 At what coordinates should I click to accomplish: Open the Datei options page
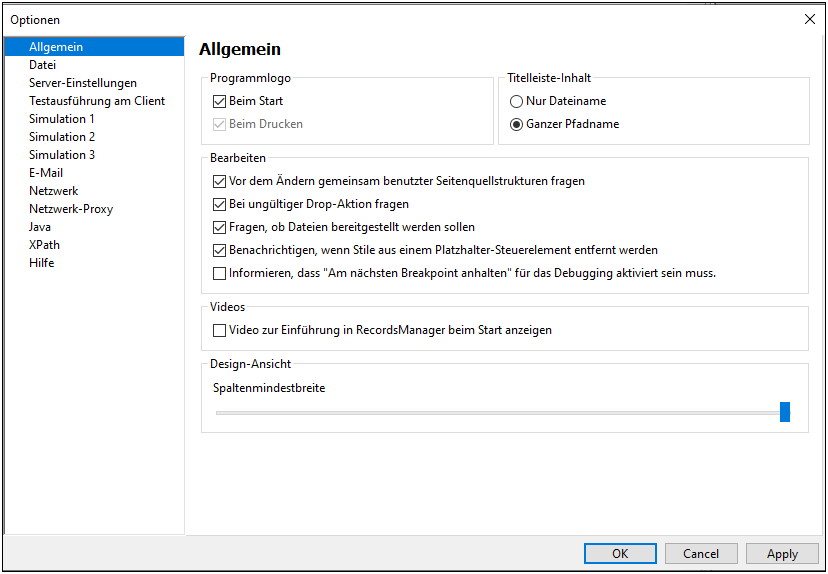43,65
